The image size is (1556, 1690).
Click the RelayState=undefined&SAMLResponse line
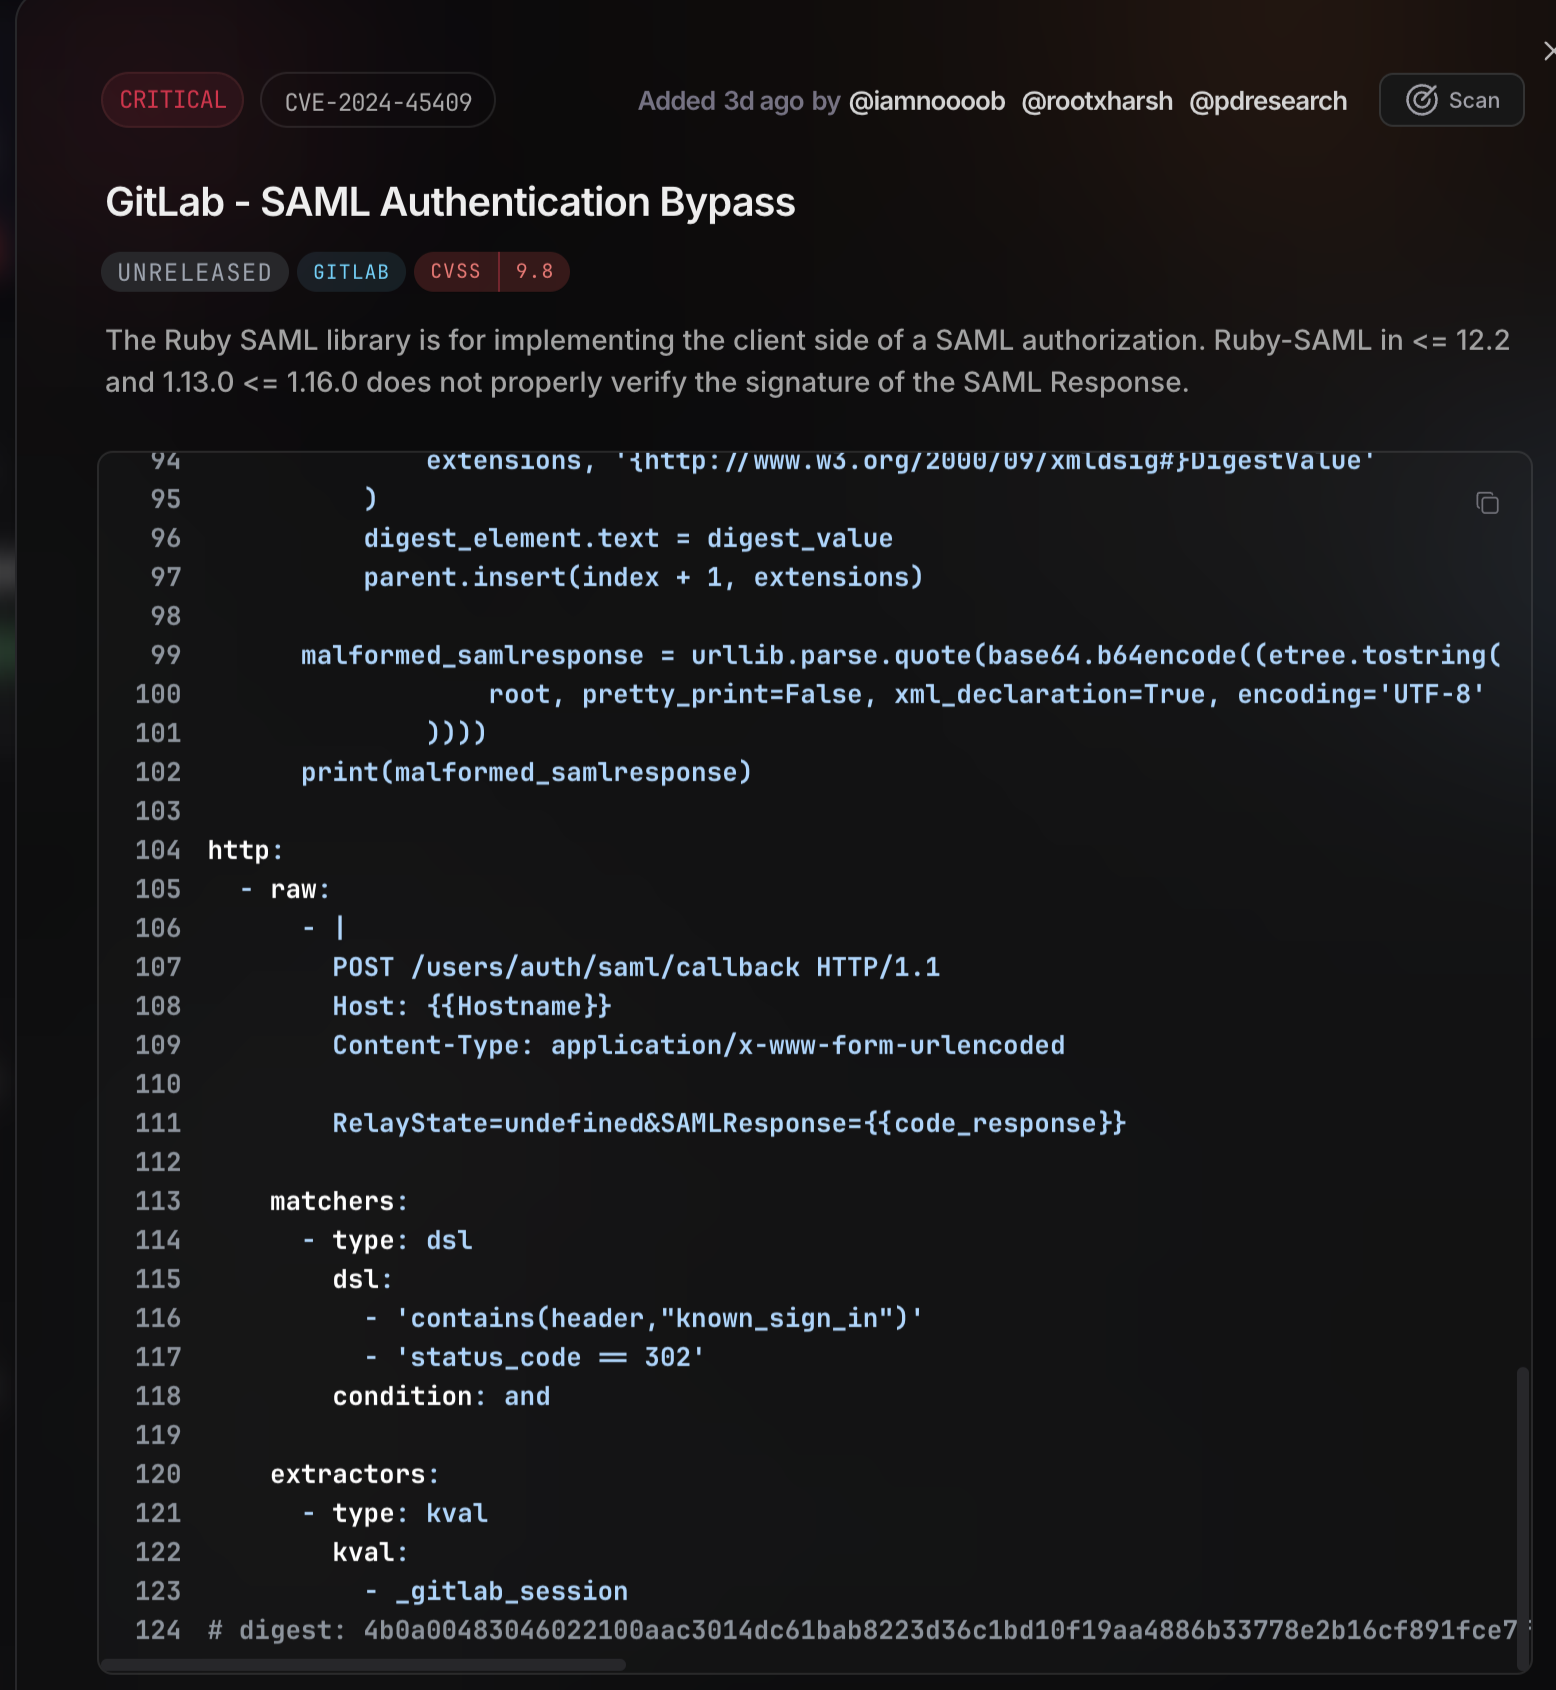(729, 1123)
